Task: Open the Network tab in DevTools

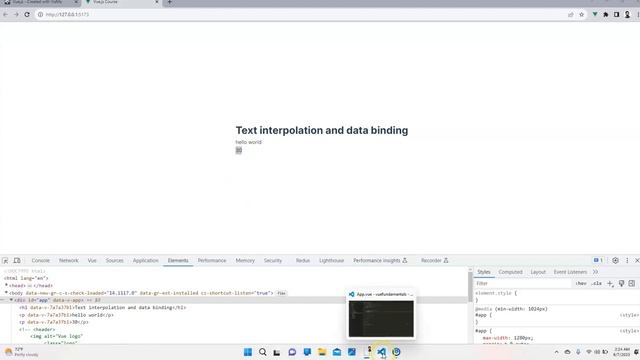Action: coord(69,260)
